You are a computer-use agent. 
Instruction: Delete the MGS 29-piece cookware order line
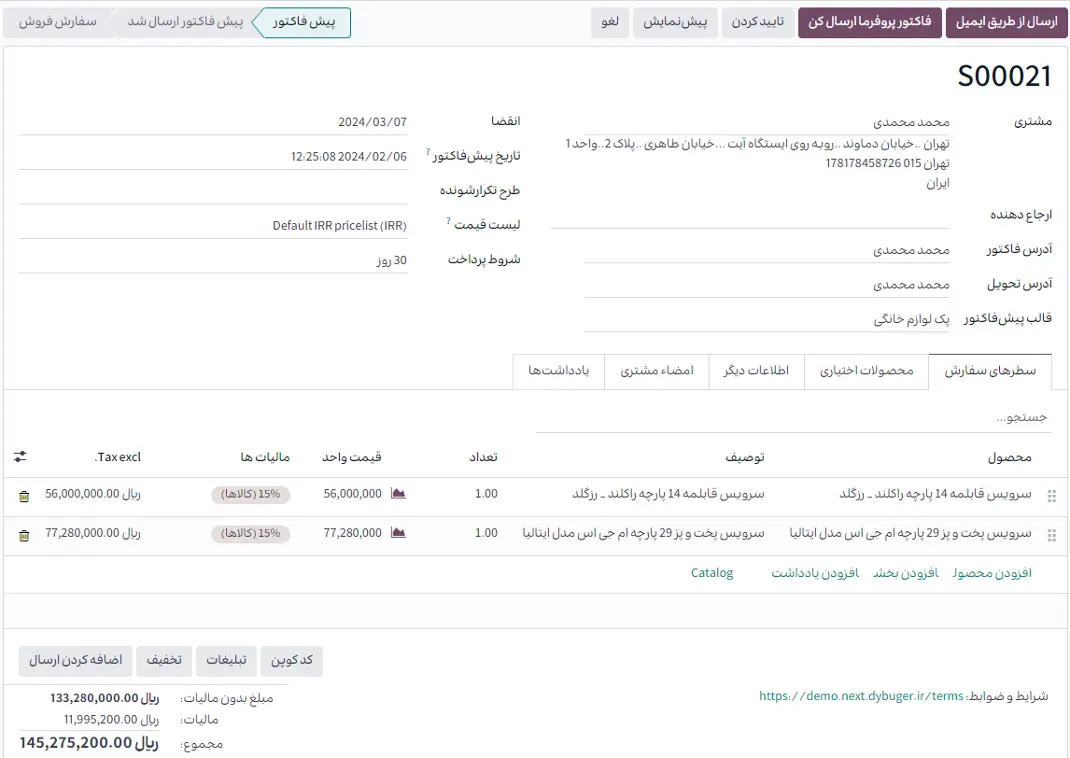click(24, 535)
